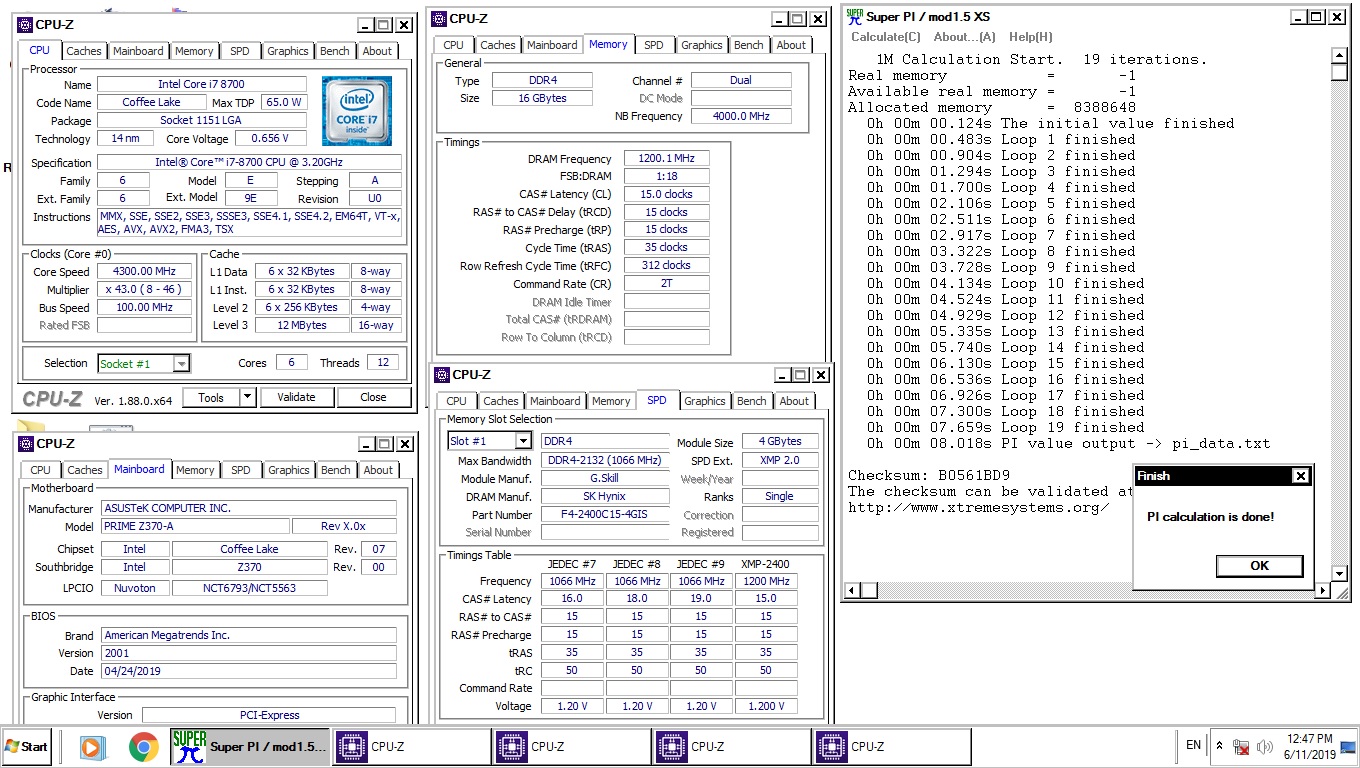The width and height of the screenshot is (1360, 768).
Task: Open Graphics tab in CPU window
Action: [x=287, y=51]
